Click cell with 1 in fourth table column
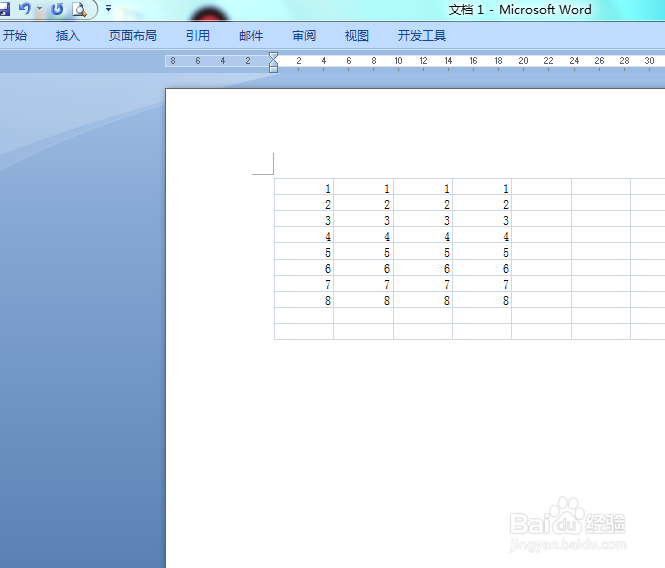This screenshot has height=568, width=665. [x=482, y=187]
